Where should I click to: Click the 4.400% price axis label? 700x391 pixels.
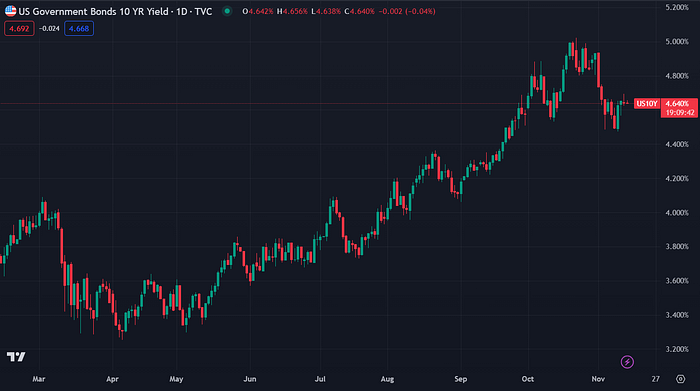tap(677, 145)
